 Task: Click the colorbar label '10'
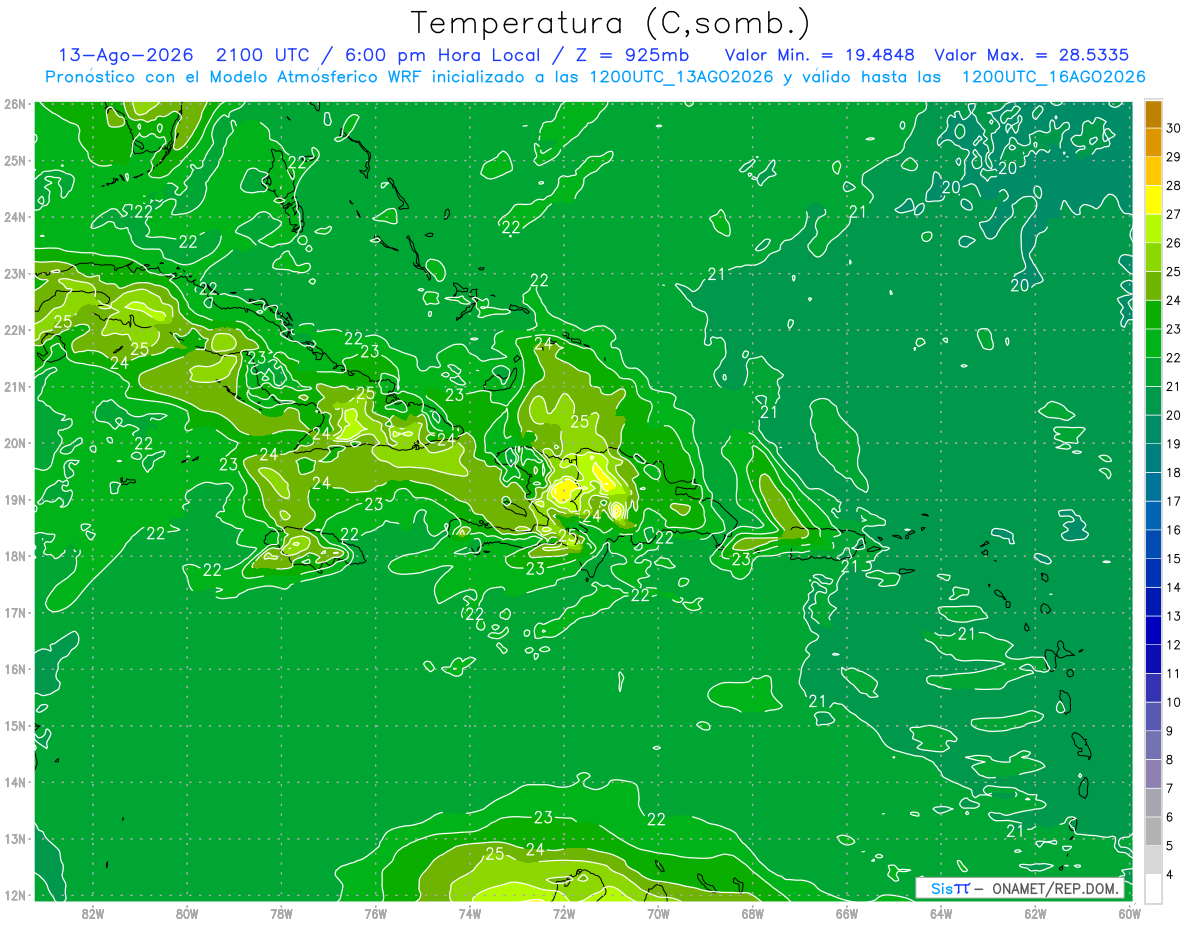(x=1173, y=702)
